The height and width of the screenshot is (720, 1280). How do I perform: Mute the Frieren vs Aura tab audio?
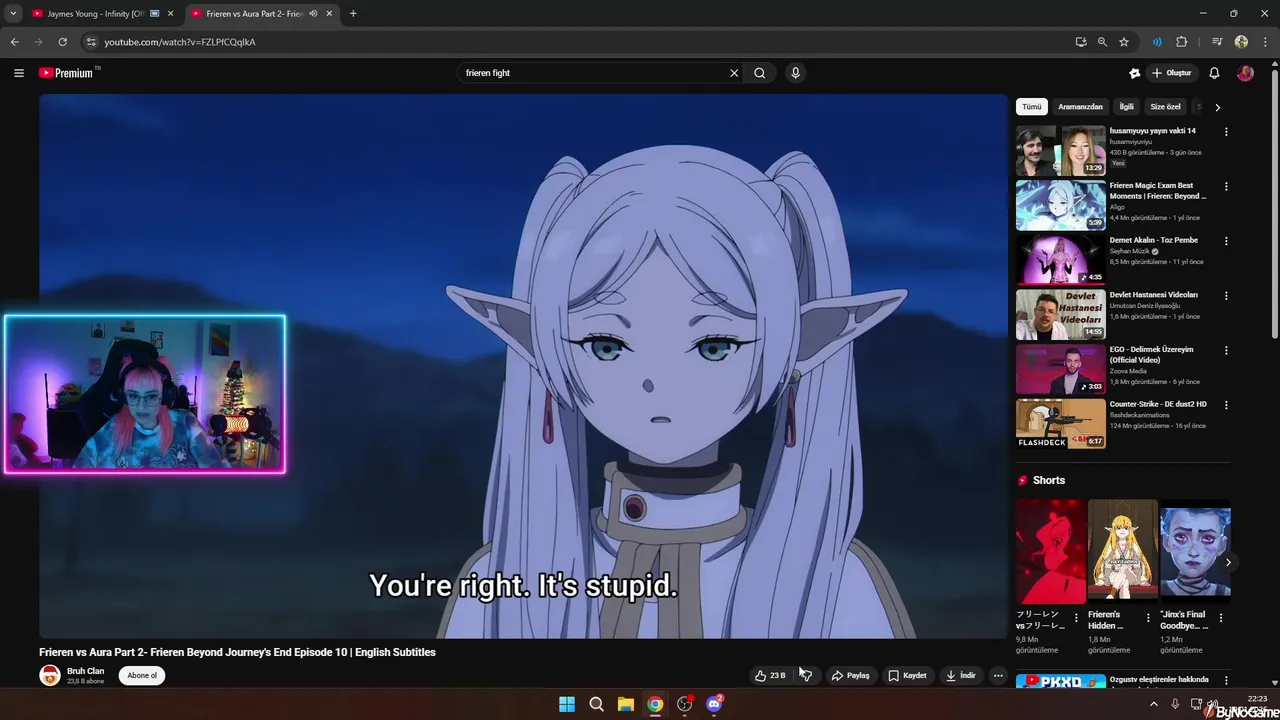coord(313,14)
